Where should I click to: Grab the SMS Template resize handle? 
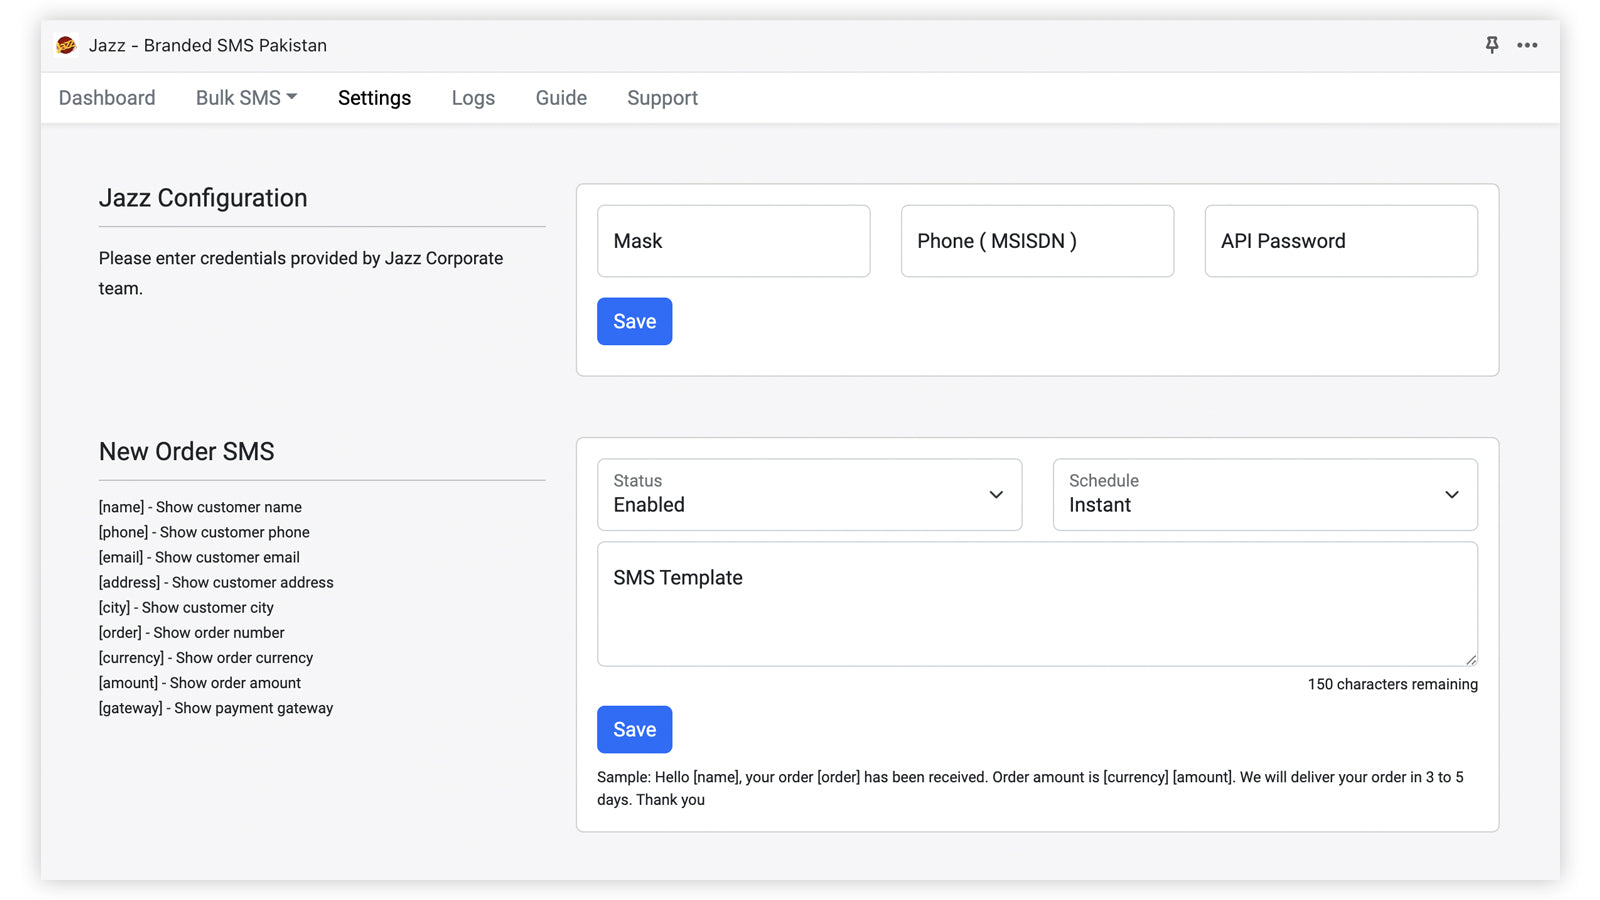point(1471,660)
